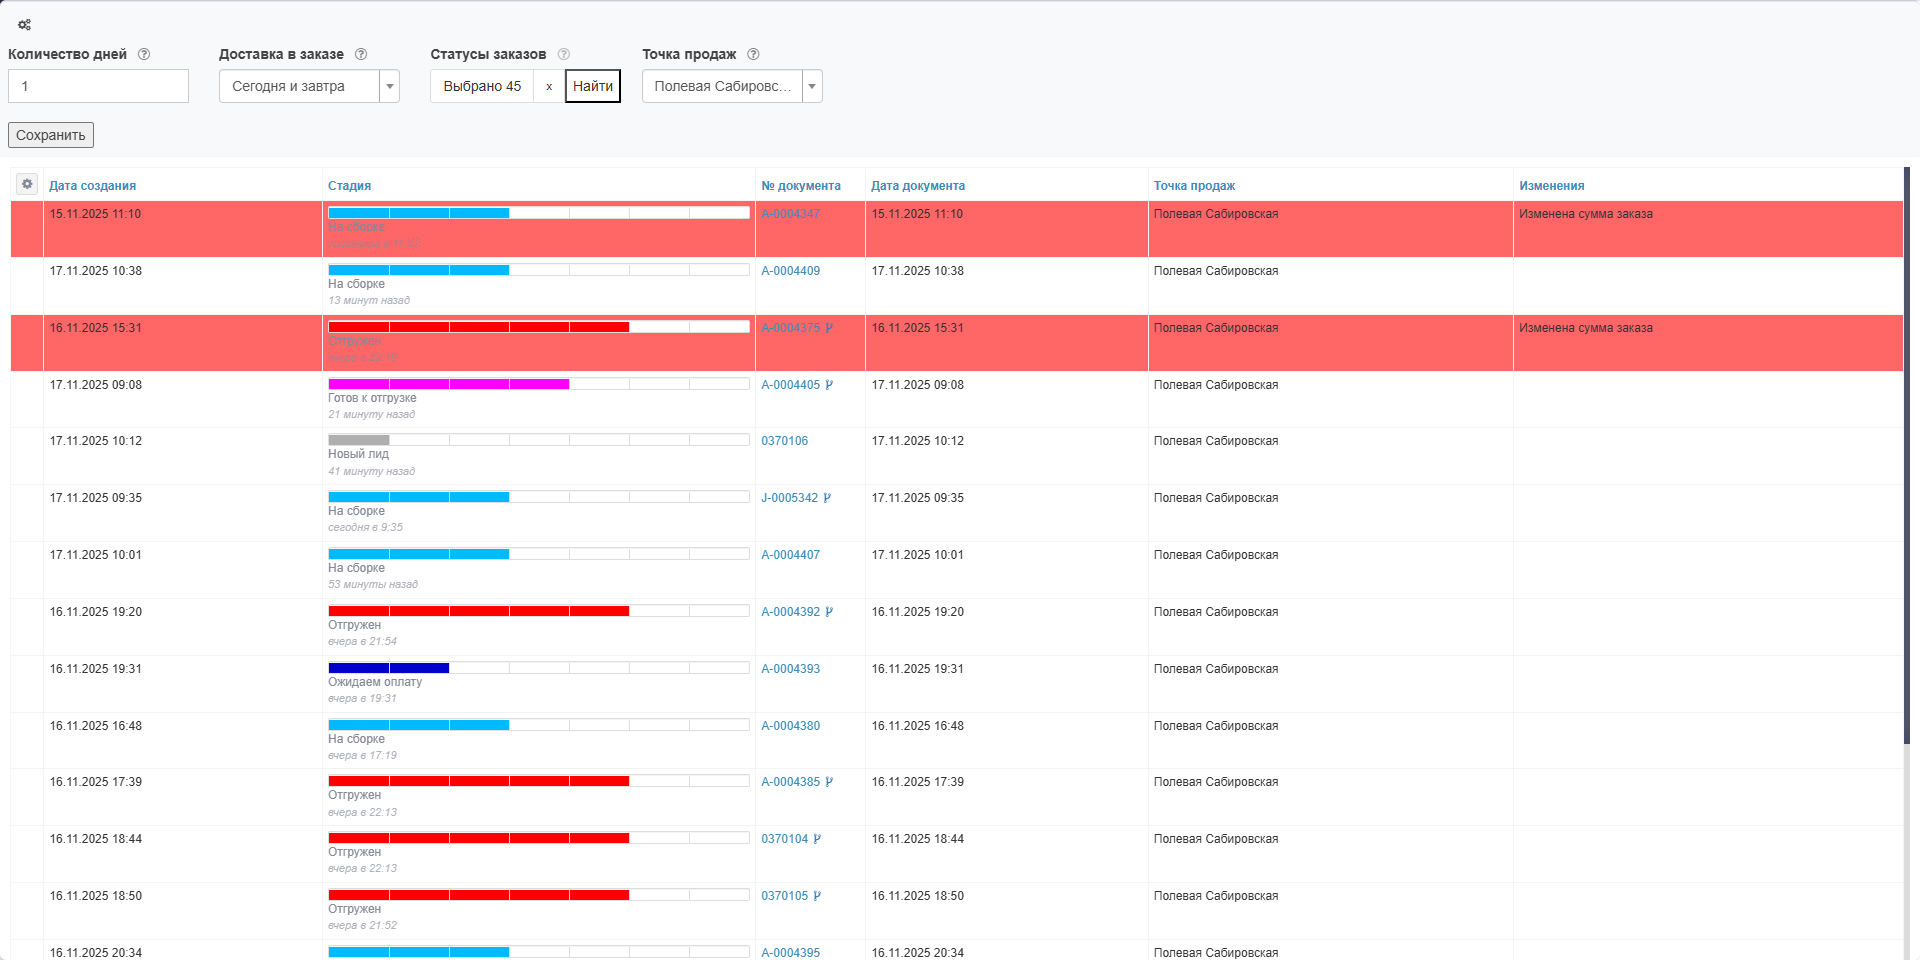Open document link A-0004409
1920x960 pixels.
(790, 271)
